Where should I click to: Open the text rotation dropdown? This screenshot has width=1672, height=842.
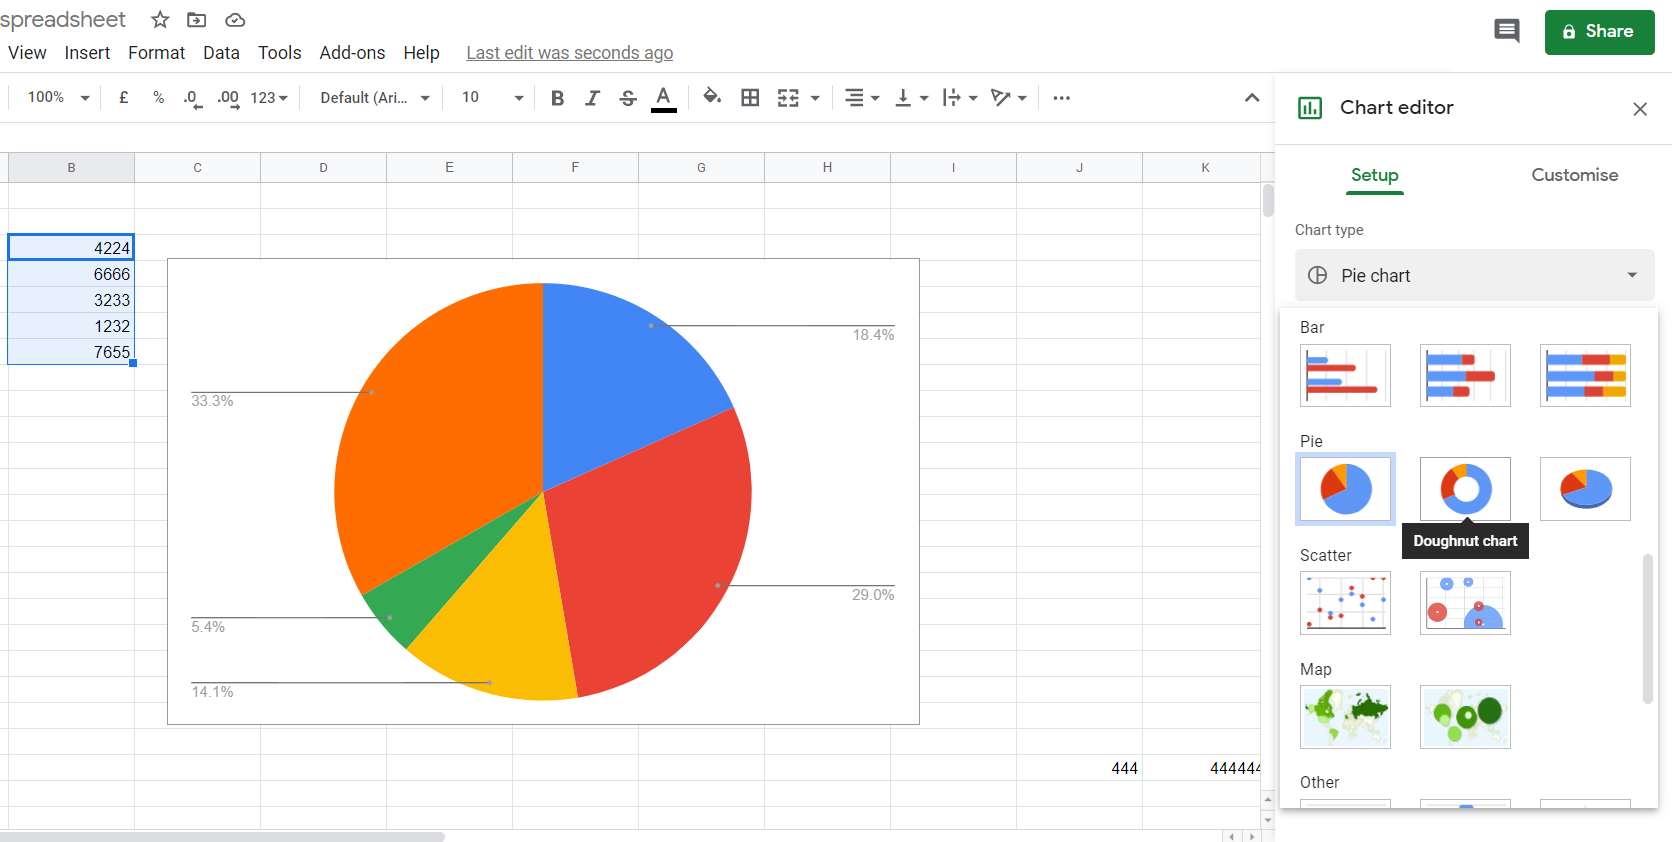(1009, 98)
